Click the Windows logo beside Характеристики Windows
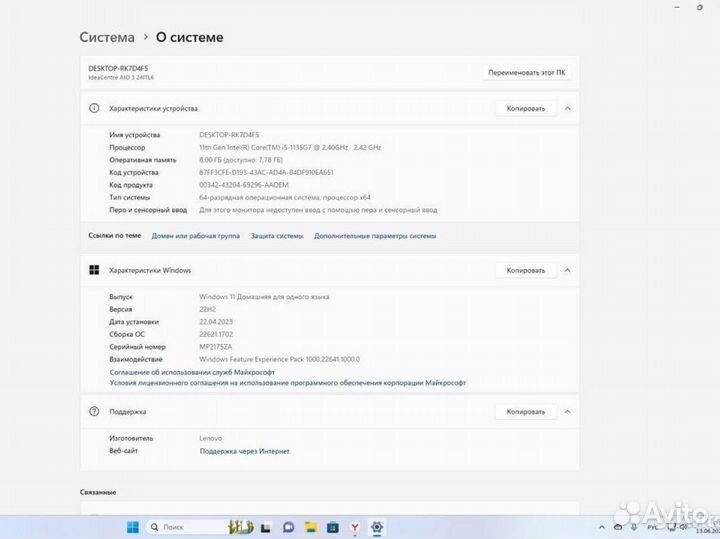The width and height of the screenshot is (720, 539). click(94, 270)
